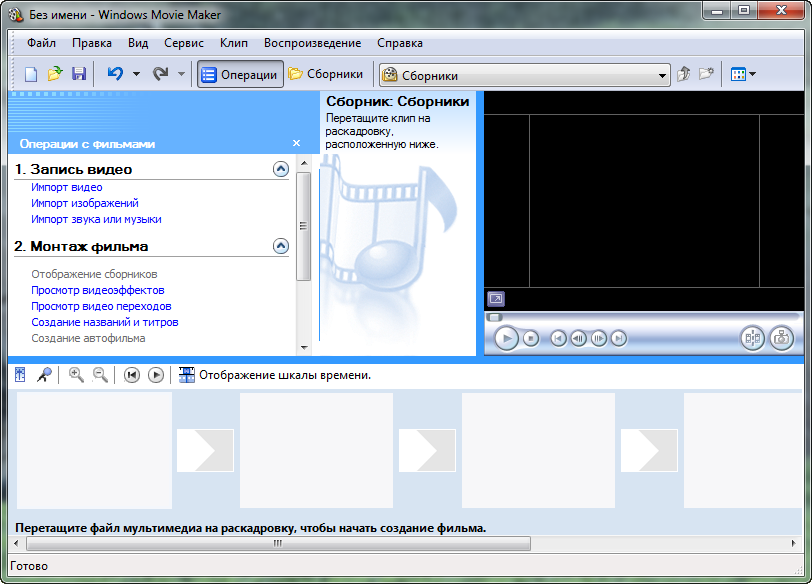
Task: Open the redo history dropdown arrow
Action: click(x=181, y=74)
